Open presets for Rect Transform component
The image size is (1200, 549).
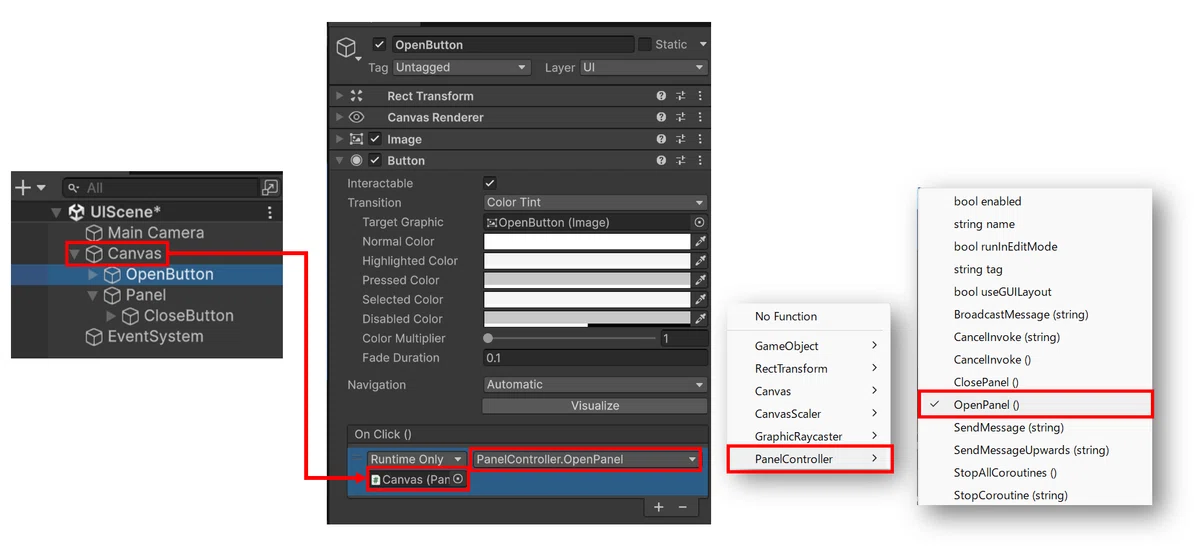point(681,96)
